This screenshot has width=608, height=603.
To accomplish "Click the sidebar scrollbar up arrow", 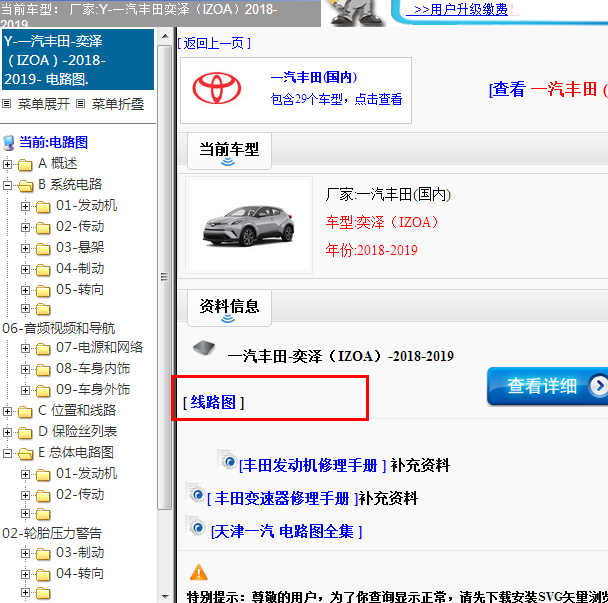I will click(x=165, y=36).
